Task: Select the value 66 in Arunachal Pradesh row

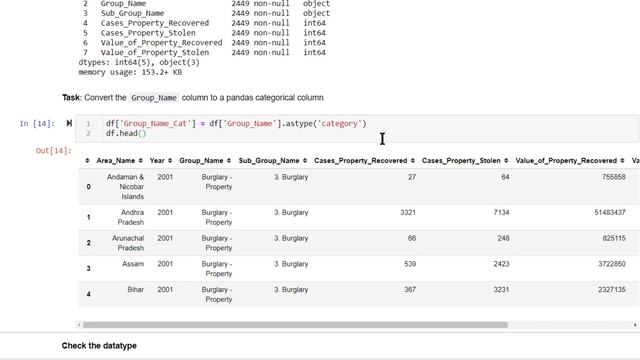Action: [412, 238]
